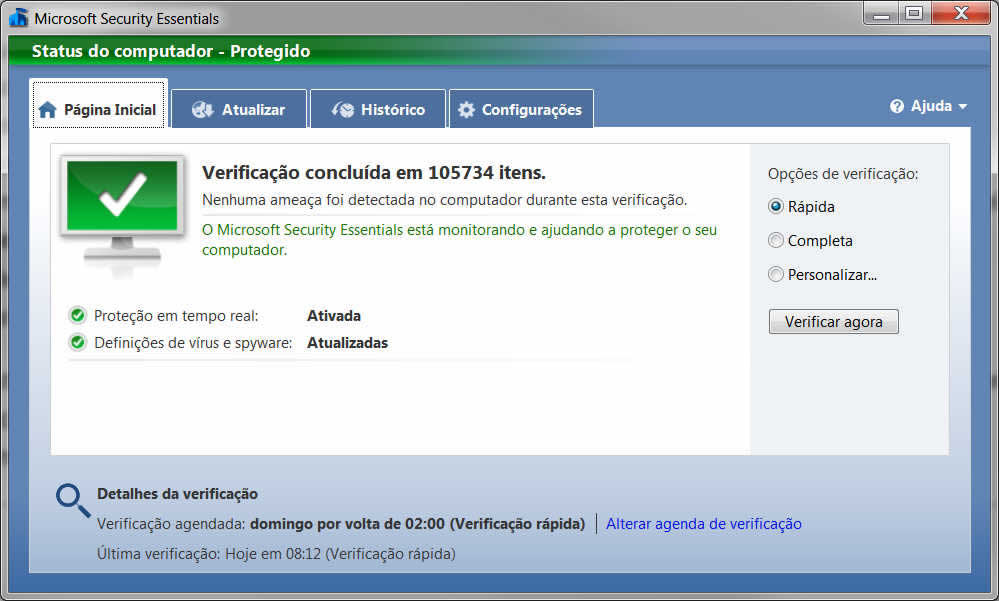Click 'Nenhuma ameaça foi detectada' message
This screenshot has height=601, width=999.
pos(445,200)
